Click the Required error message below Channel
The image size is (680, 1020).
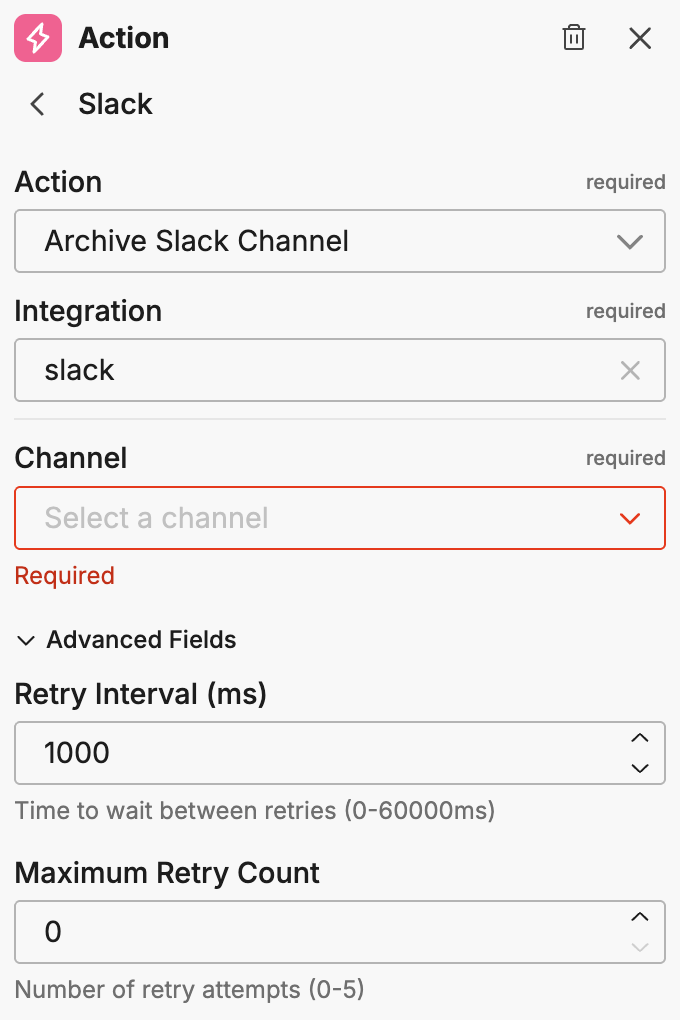(x=64, y=576)
